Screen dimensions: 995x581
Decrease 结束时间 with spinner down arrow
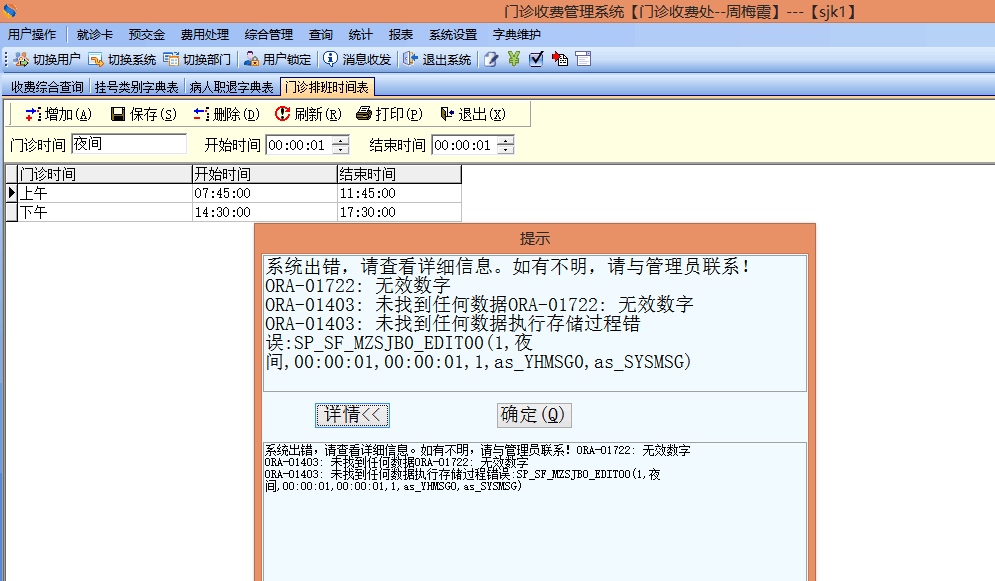506,150
